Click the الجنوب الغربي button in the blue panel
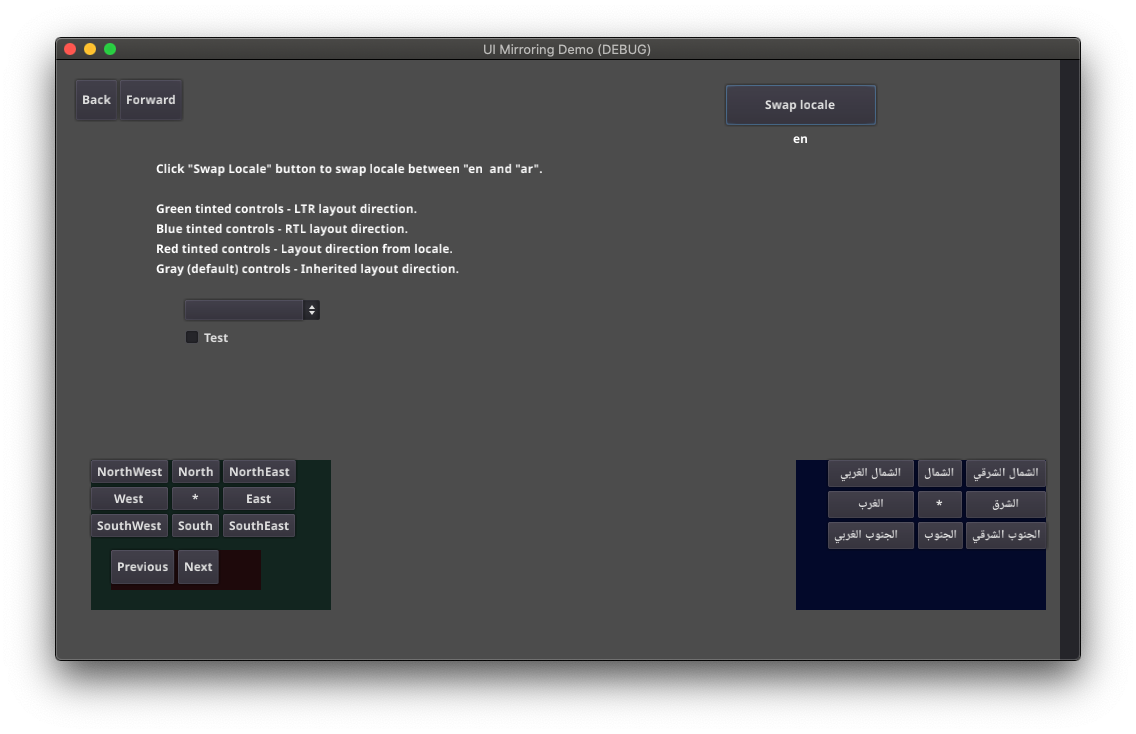 [869, 534]
